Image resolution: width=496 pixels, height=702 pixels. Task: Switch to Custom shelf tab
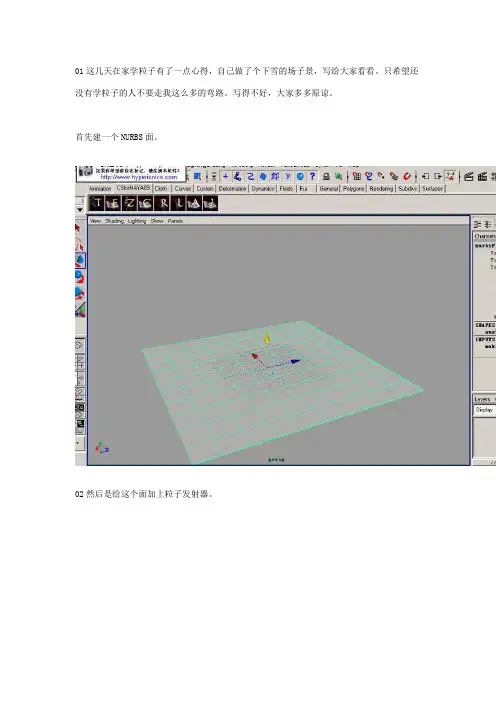pyautogui.click(x=205, y=189)
